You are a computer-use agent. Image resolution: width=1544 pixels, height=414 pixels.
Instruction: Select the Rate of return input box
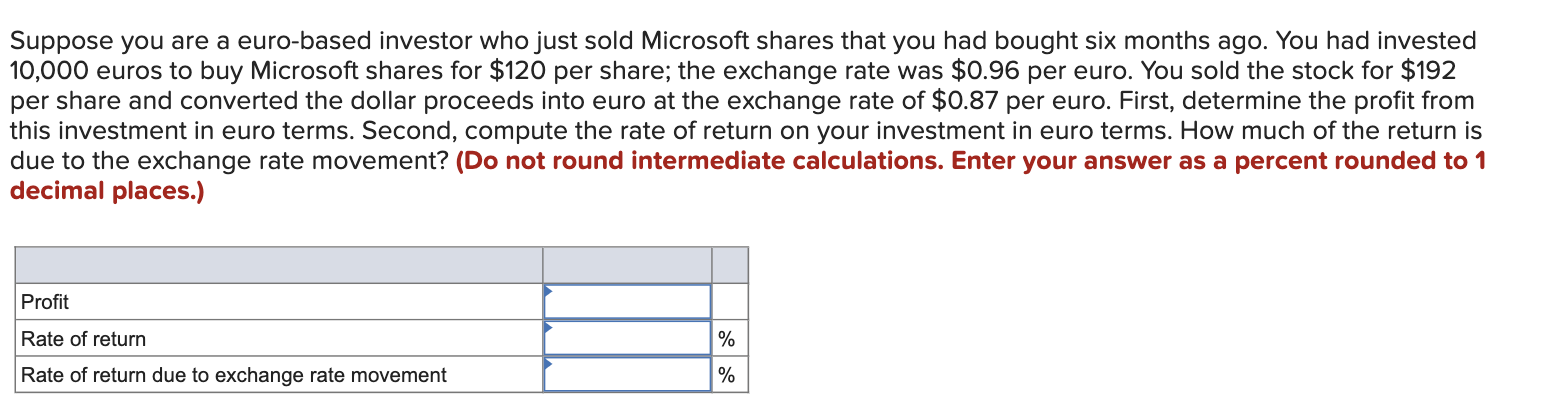627,338
